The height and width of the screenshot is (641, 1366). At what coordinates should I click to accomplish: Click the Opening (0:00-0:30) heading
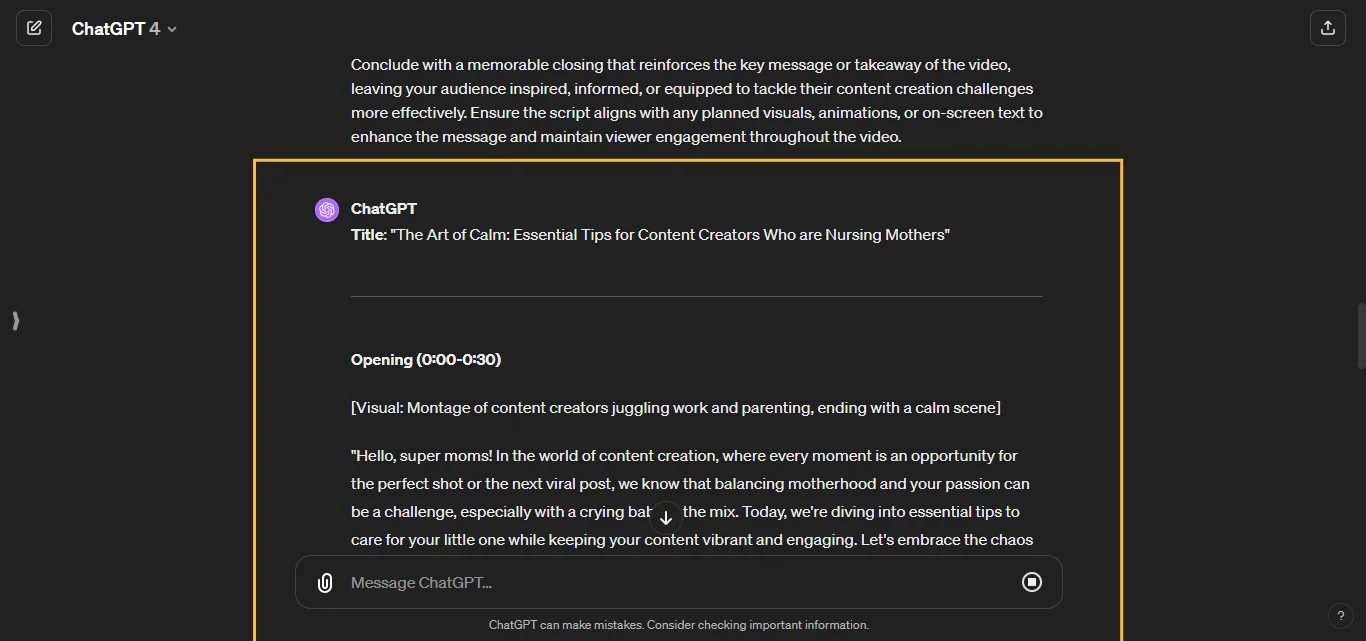click(x=425, y=359)
